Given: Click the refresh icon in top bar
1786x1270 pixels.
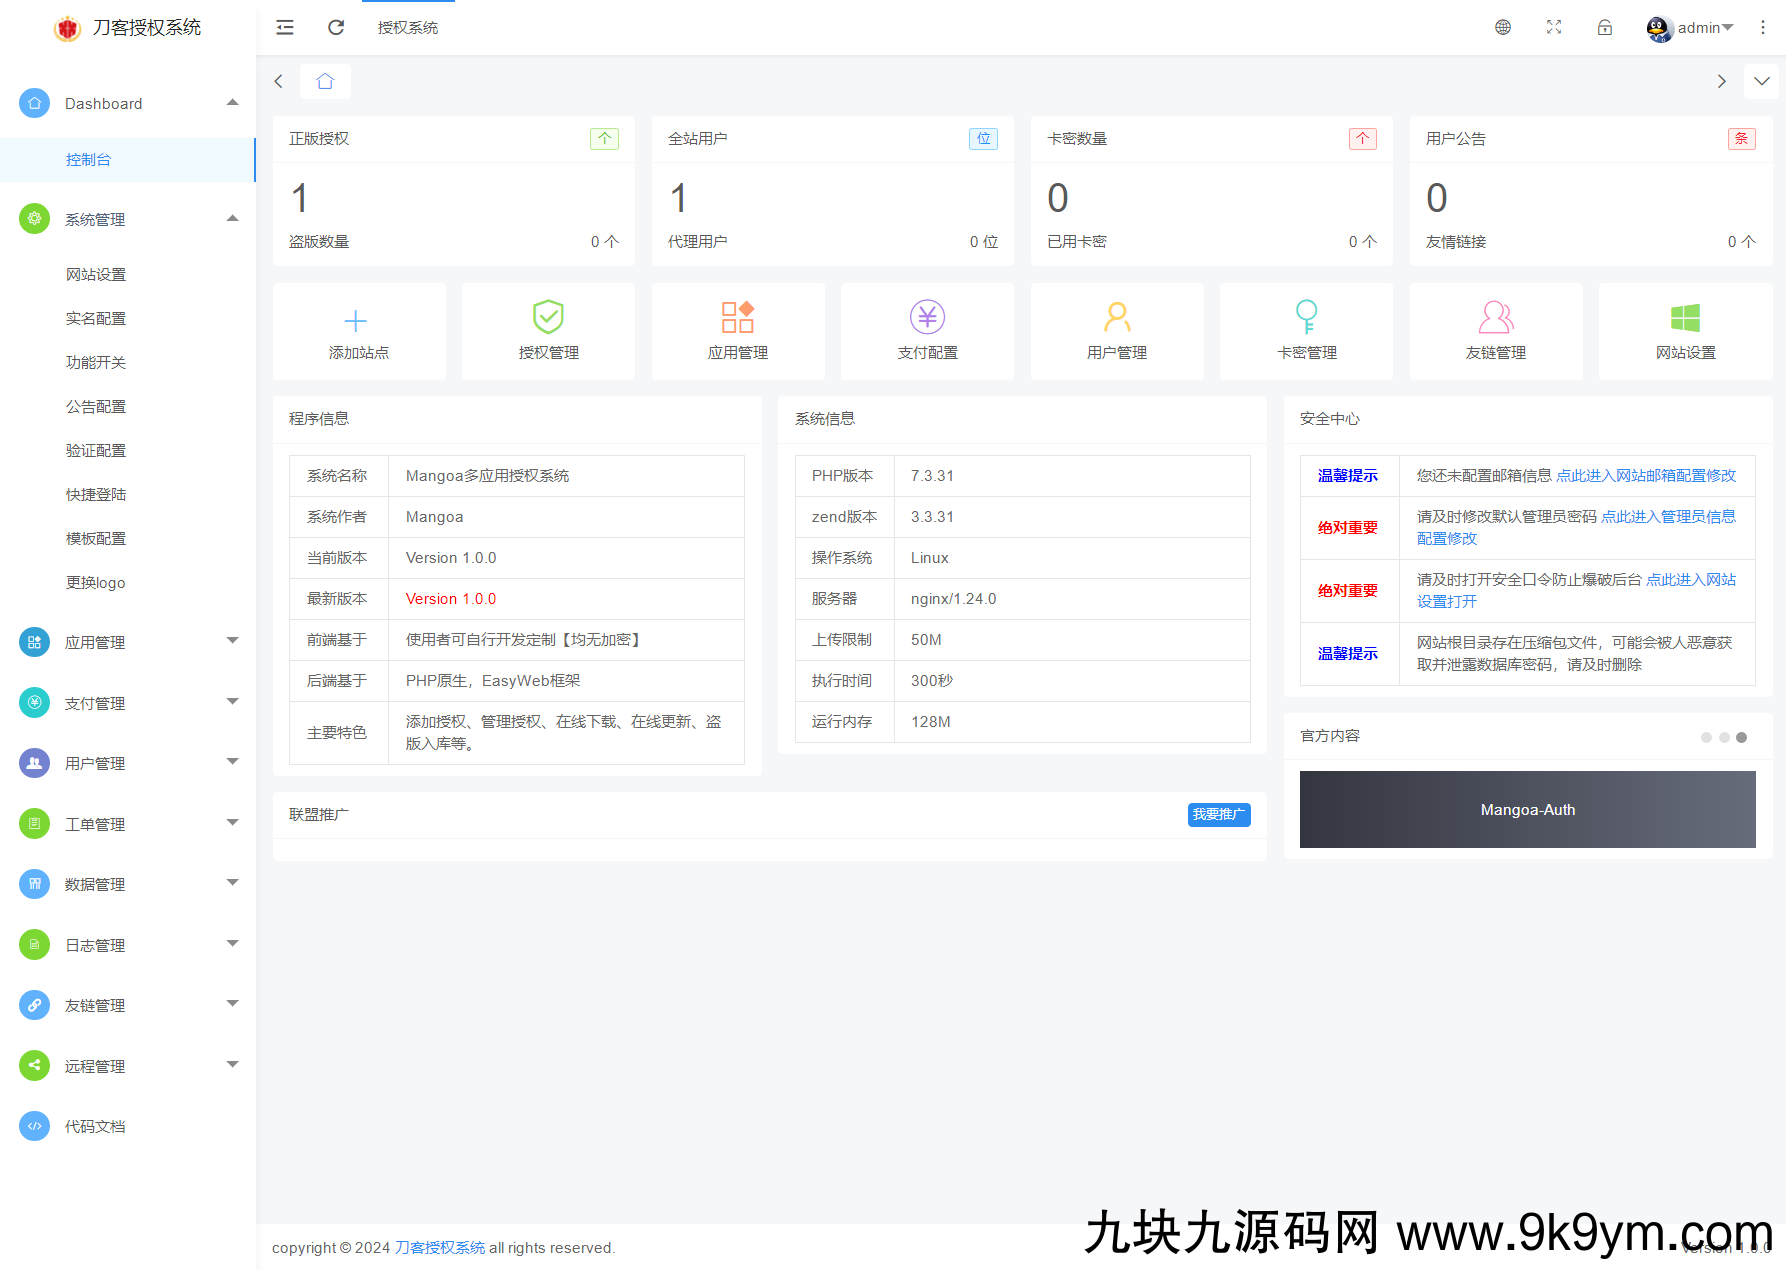Looking at the screenshot, I should [336, 28].
